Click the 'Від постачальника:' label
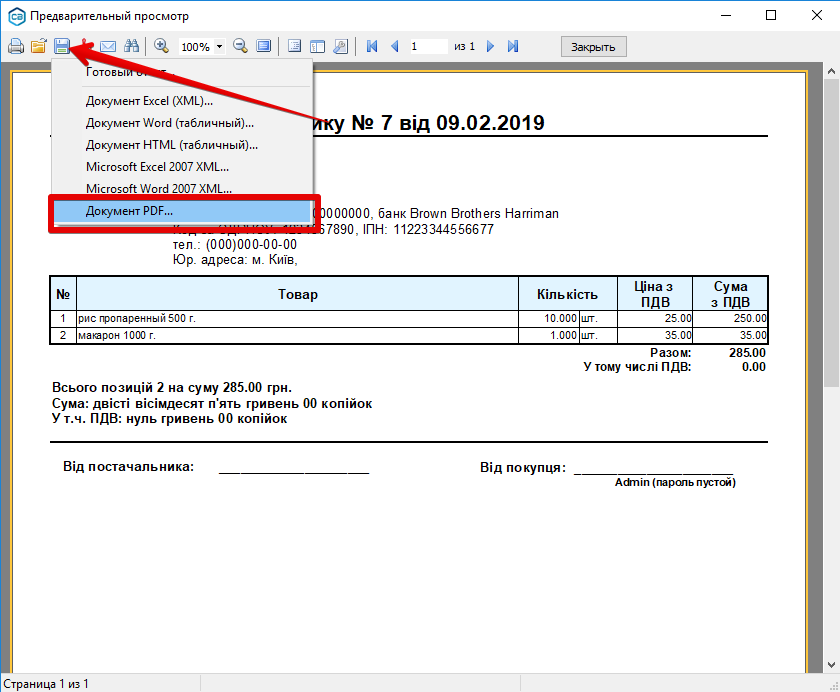The height and width of the screenshot is (692, 840). (x=129, y=467)
